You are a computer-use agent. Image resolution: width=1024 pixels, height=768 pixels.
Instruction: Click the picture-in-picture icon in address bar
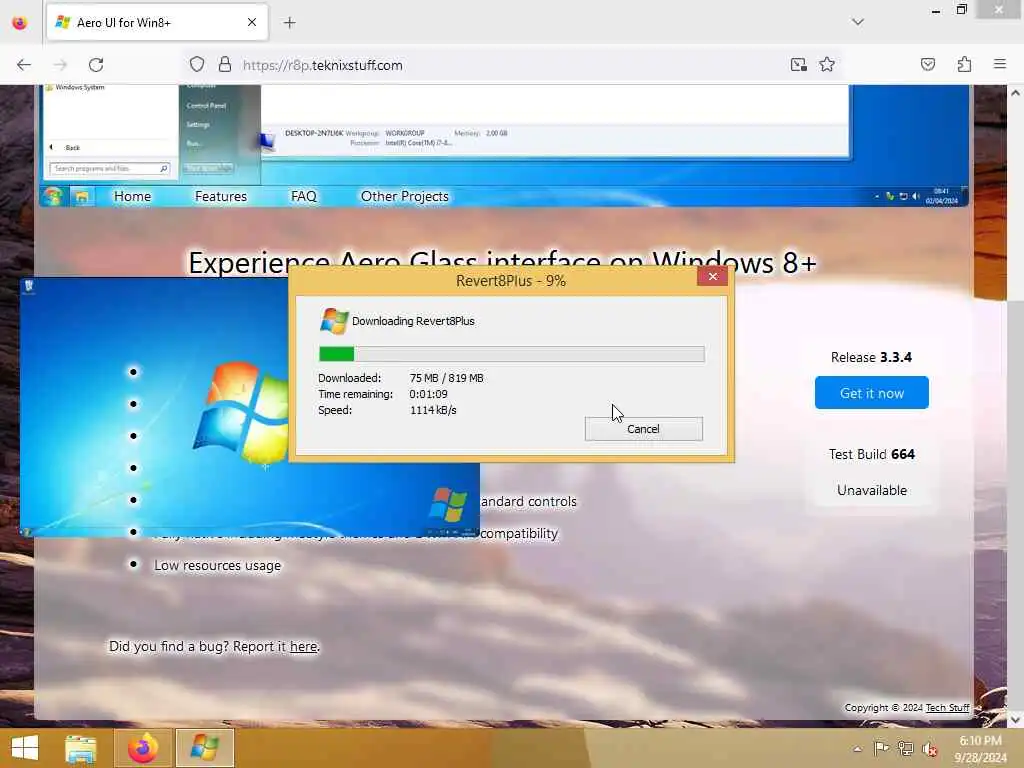[798, 65]
